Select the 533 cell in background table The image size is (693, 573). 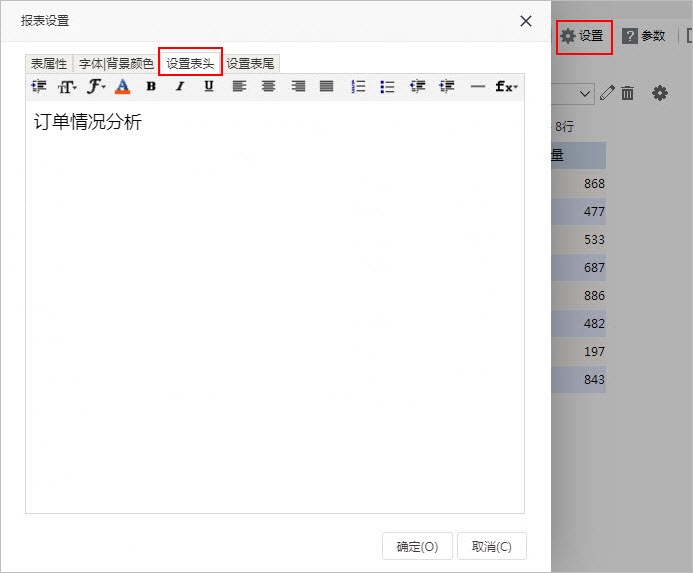click(579, 239)
